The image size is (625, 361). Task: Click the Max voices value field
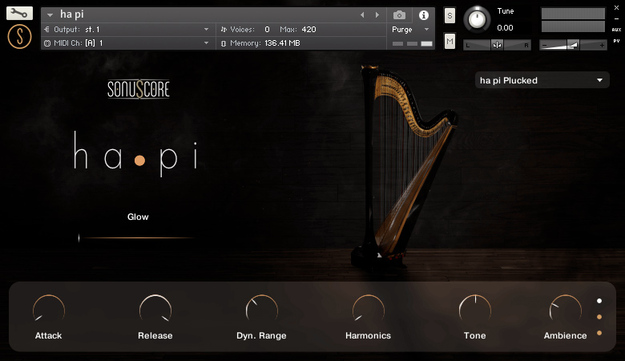(x=309, y=29)
